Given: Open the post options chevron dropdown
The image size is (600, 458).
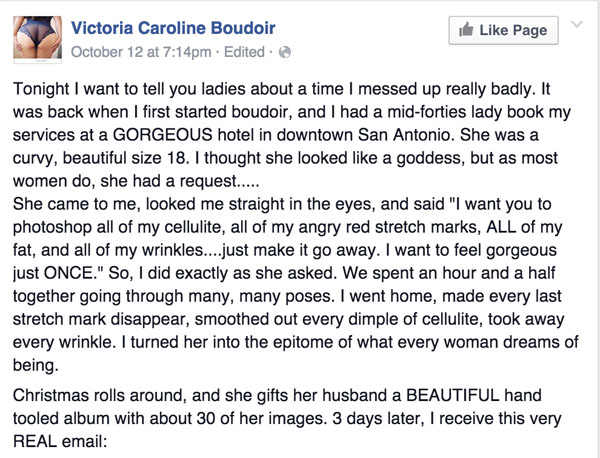Looking at the screenshot, I should [x=575, y=23].
